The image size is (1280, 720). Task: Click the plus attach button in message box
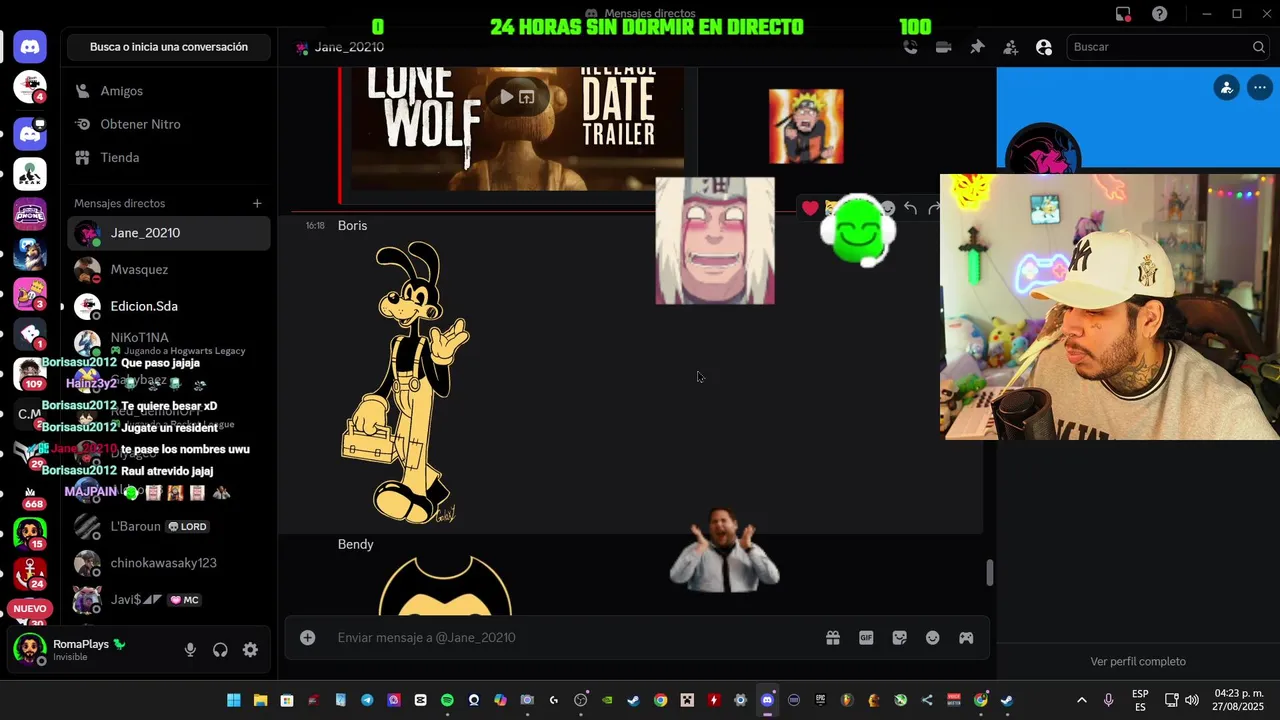coord(308,638)
